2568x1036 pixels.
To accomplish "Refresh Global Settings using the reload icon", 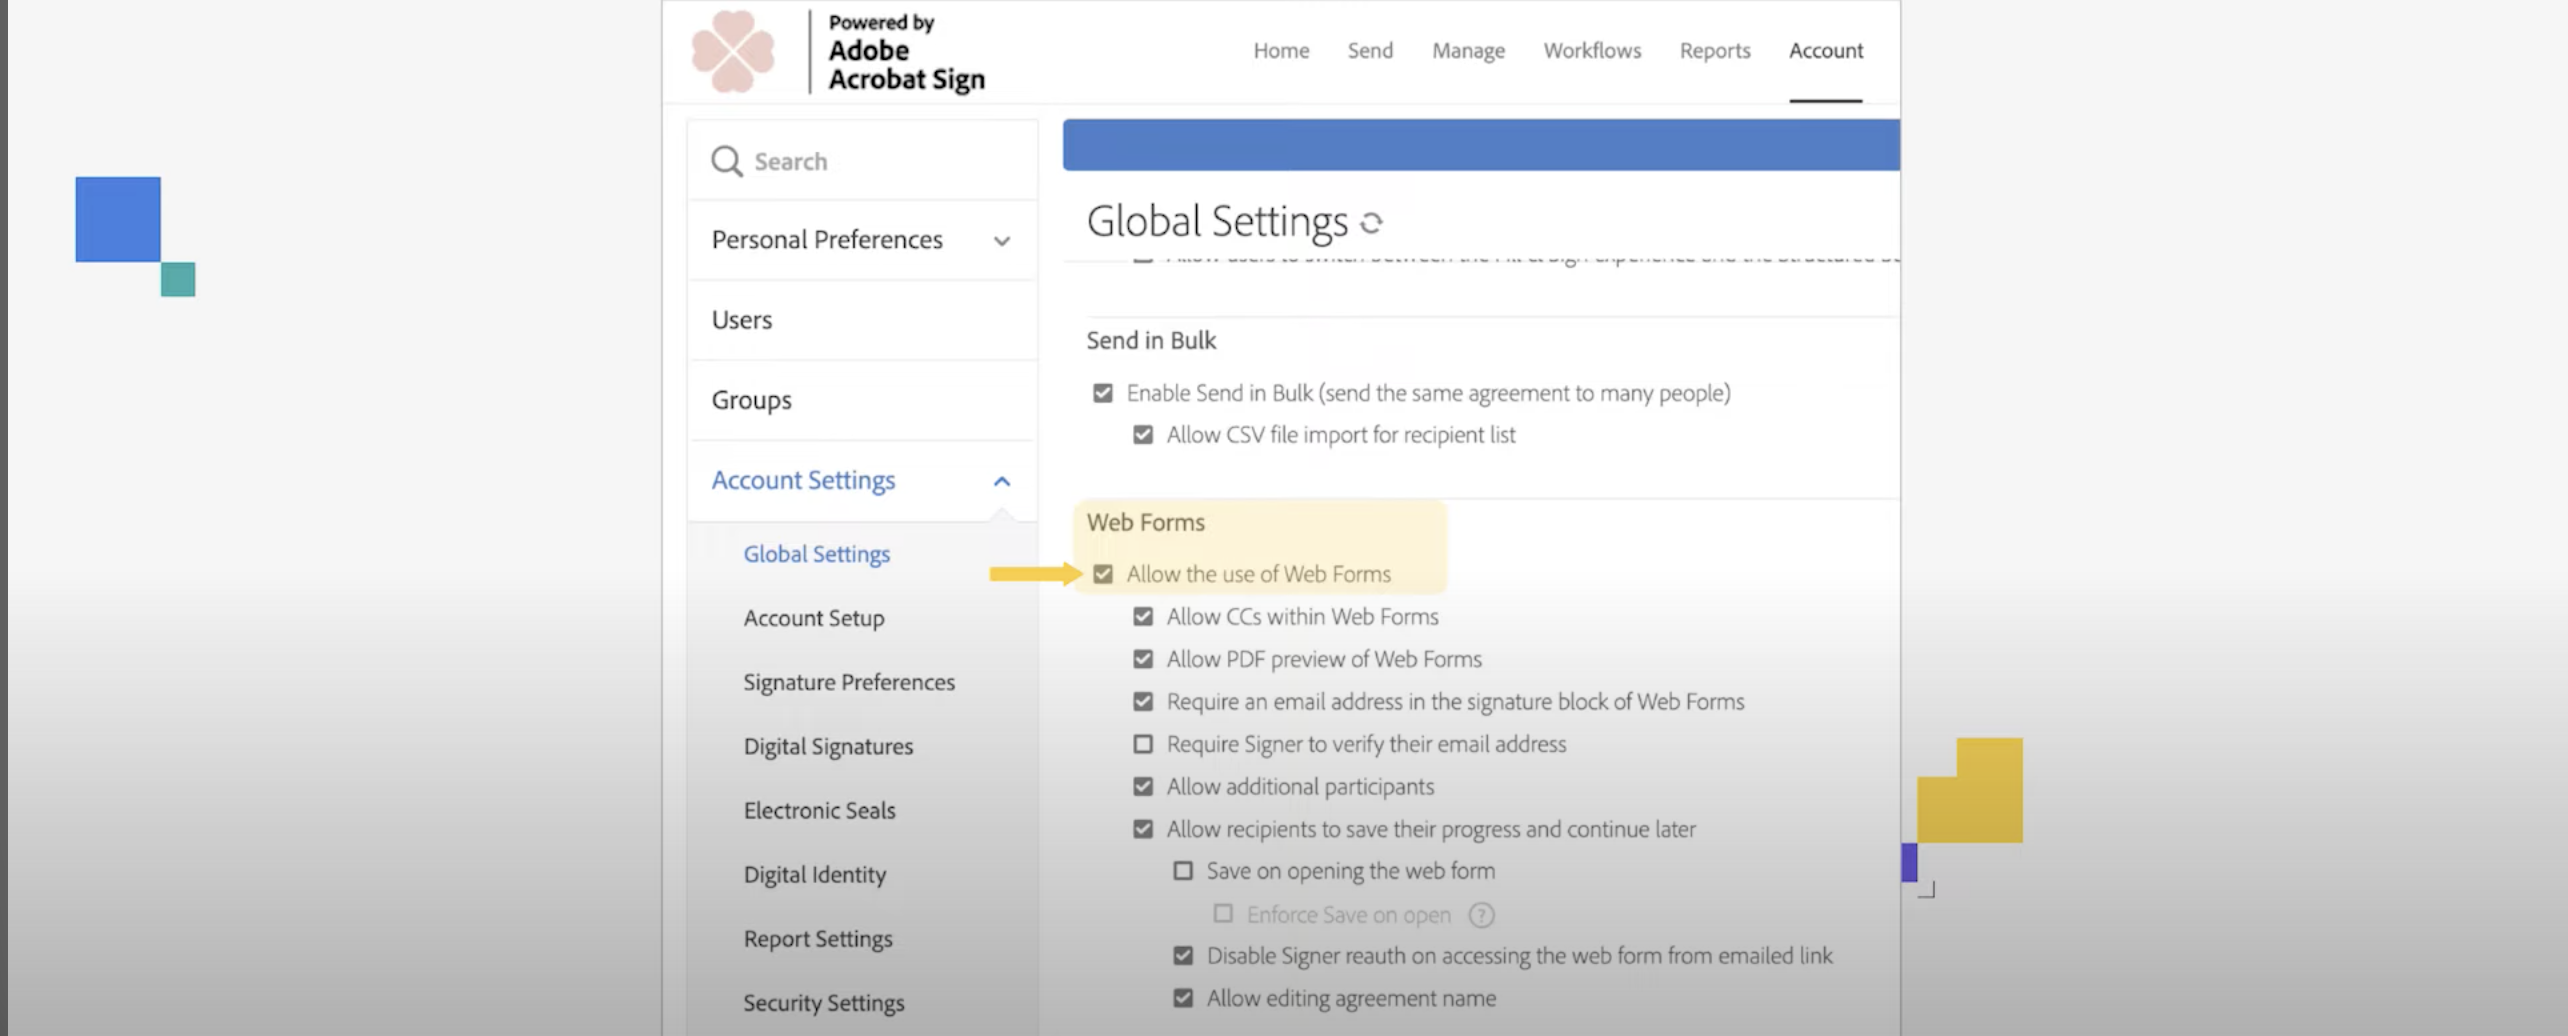I will (1372, 223).
